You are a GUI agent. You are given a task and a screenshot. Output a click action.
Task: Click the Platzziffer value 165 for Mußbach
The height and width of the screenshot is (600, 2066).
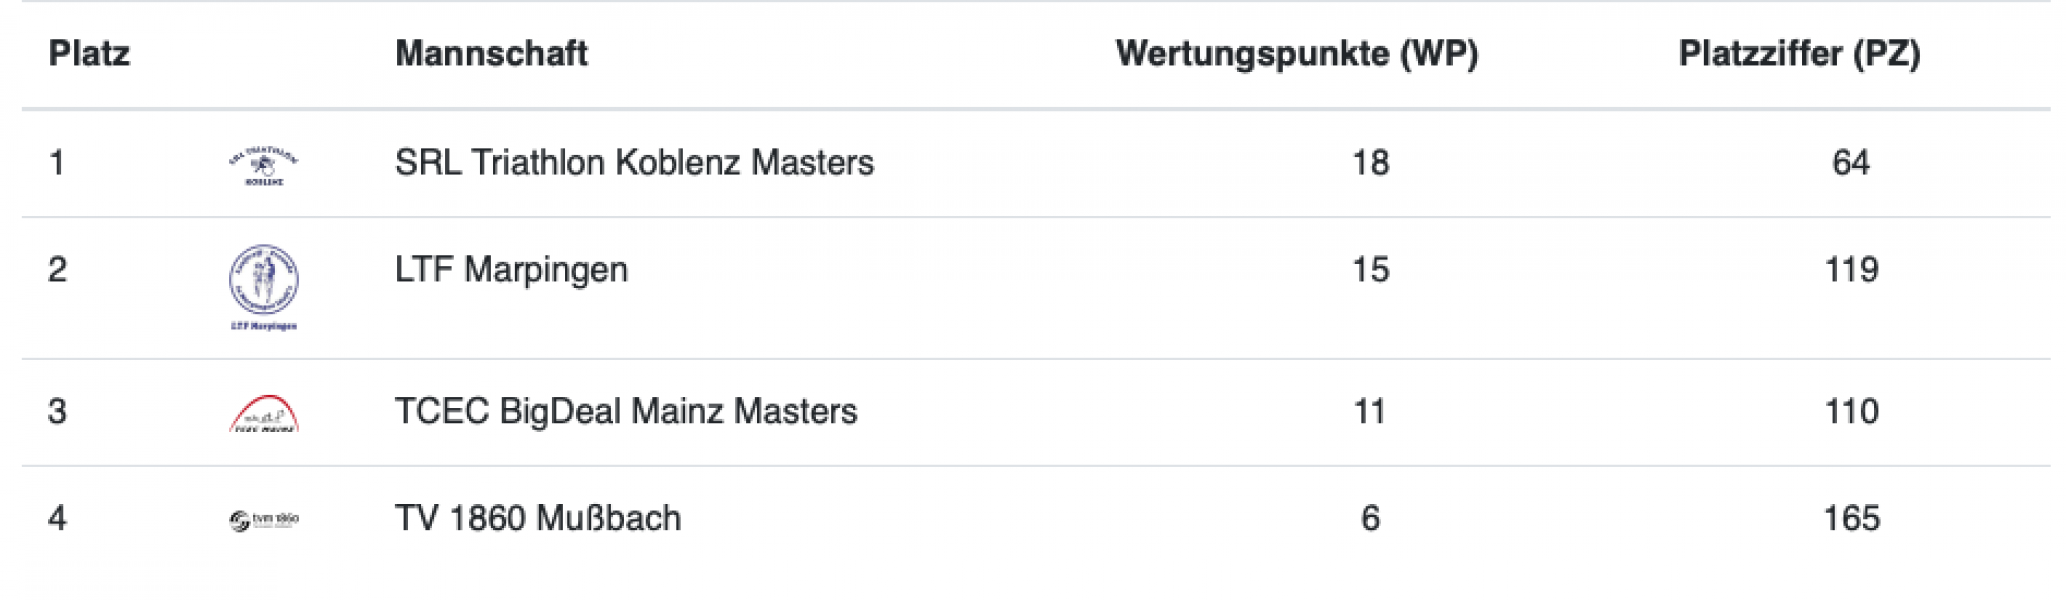1851,519
